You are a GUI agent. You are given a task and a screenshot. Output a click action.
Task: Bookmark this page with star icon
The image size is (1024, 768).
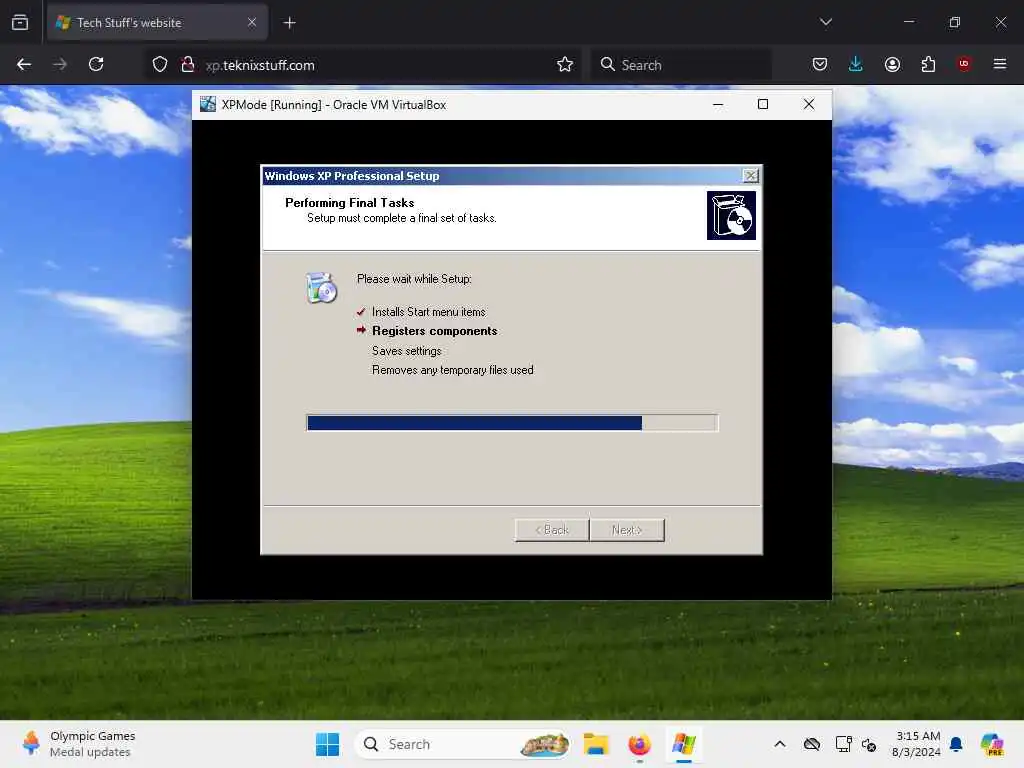(565, 64)
